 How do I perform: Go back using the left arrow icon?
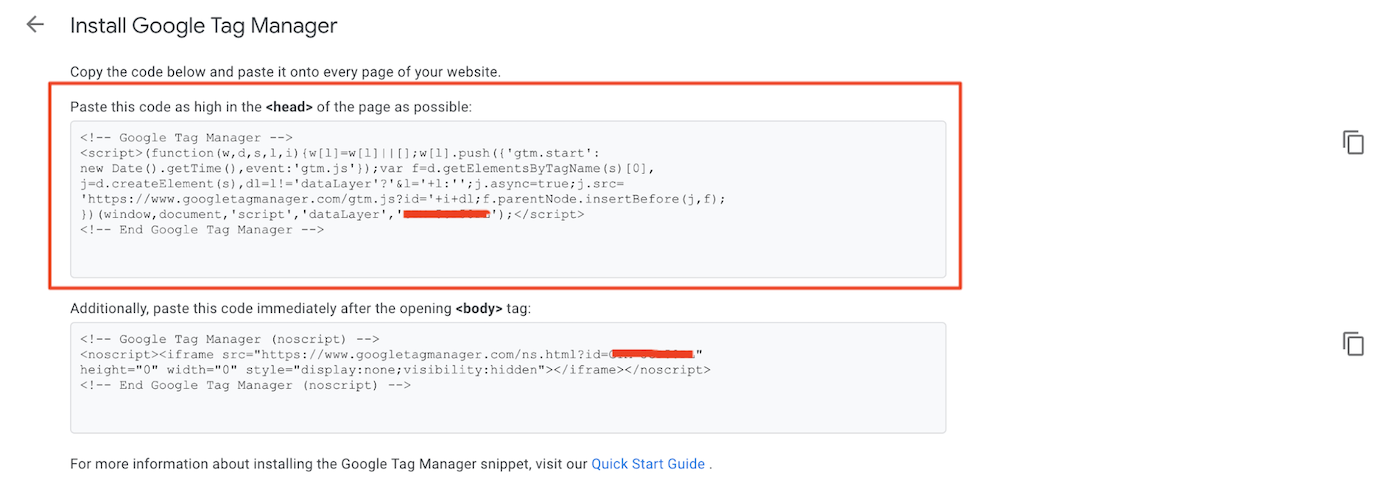pyautogui.click(x=36, y=25)
